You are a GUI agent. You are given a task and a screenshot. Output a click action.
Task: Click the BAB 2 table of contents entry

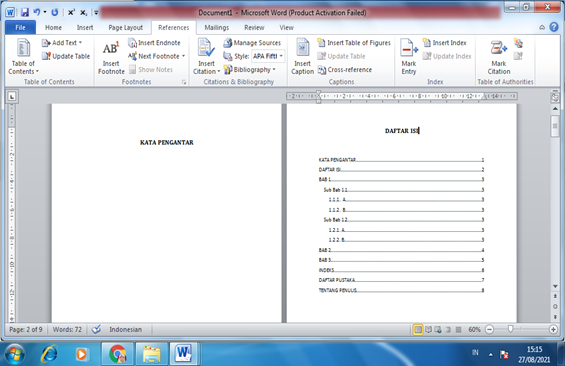tap(401, 250)
